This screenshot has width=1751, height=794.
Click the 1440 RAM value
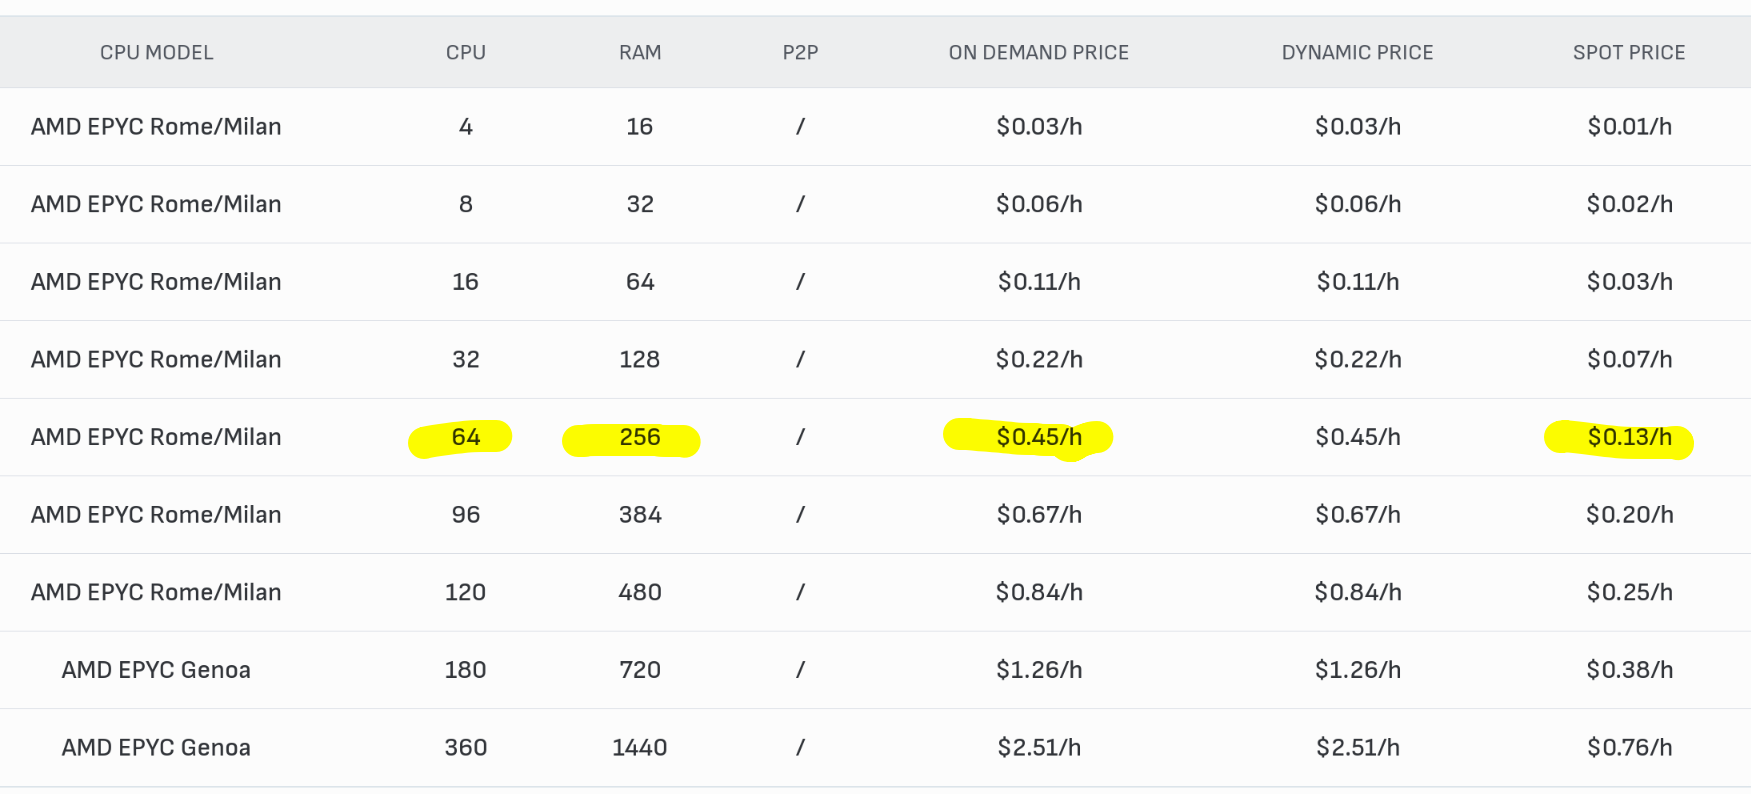point(640,747)
